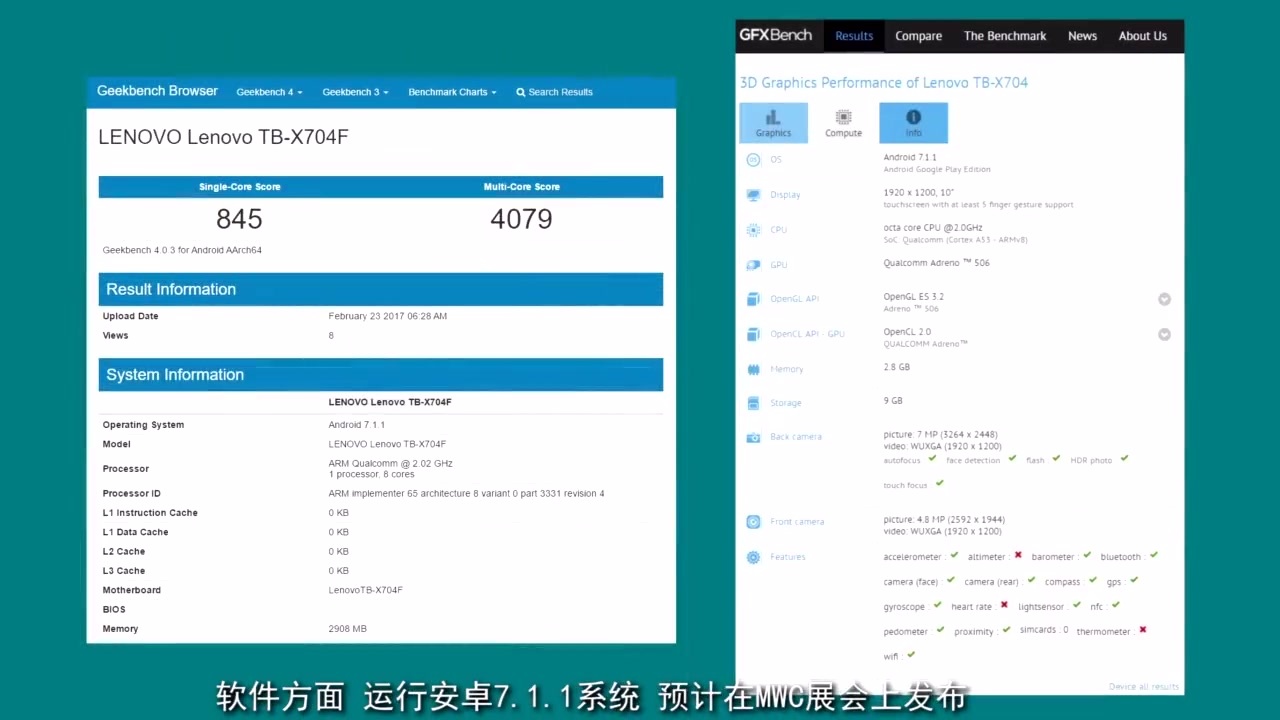Screen dimensions: 1280x720
Task: Click the 3D Graphics Performance heading
Action: click(884, 83)
